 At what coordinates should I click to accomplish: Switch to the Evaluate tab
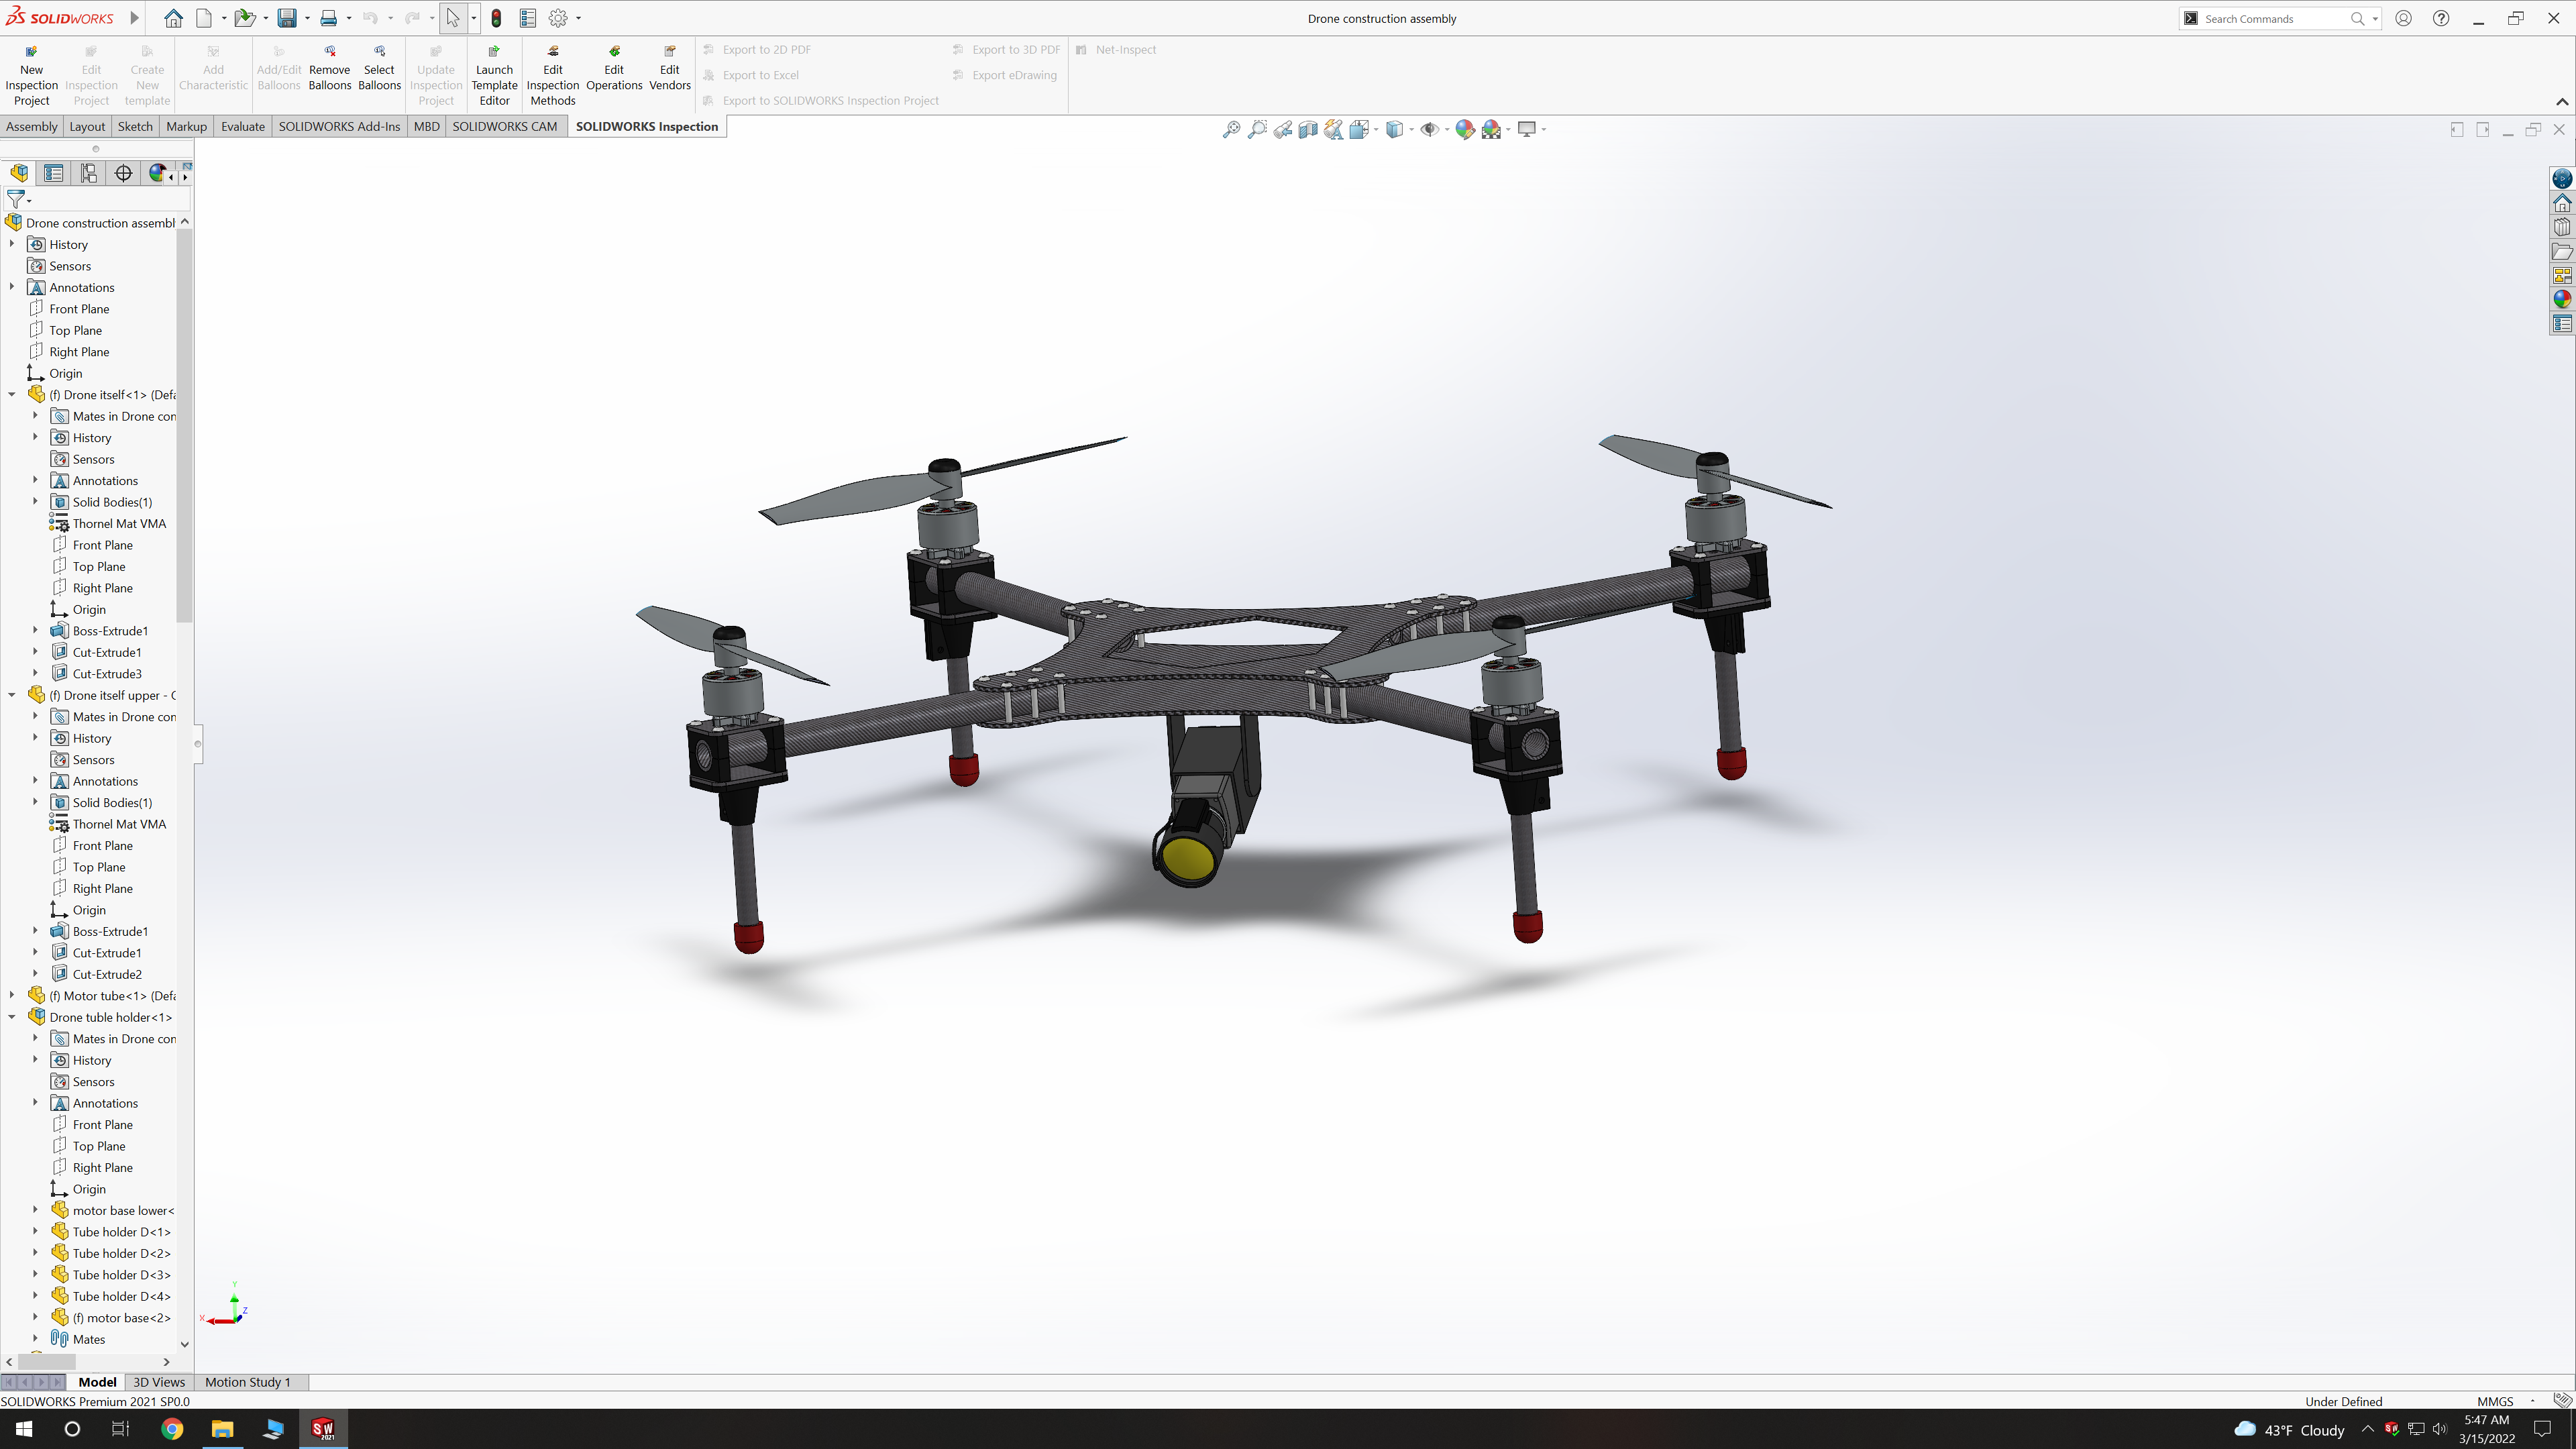pyautogui.click(x=242, y=126)
